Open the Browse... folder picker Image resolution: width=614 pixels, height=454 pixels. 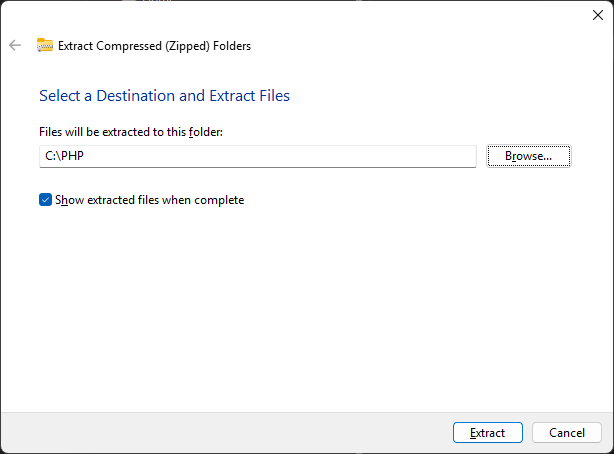tap(529, 156)
